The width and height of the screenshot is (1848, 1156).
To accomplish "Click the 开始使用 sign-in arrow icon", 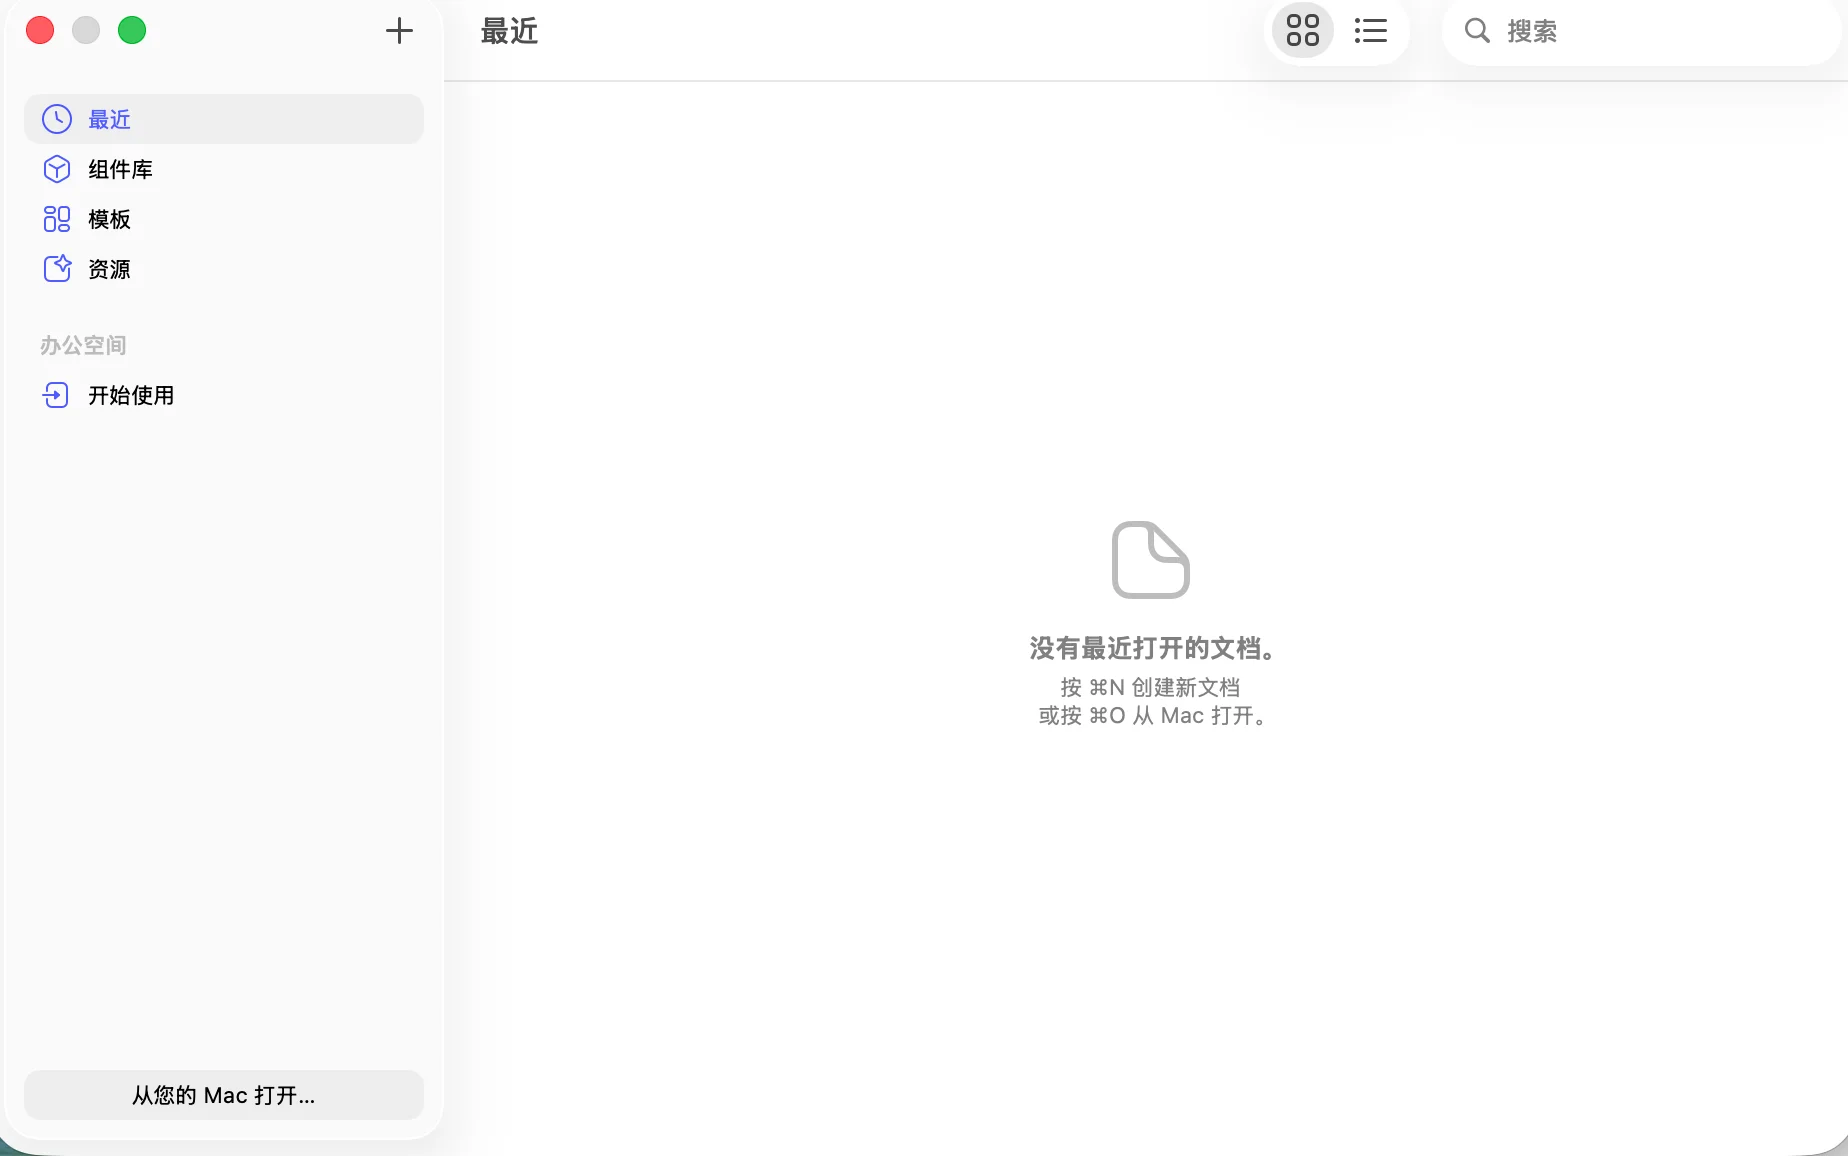I will point(56,395).
